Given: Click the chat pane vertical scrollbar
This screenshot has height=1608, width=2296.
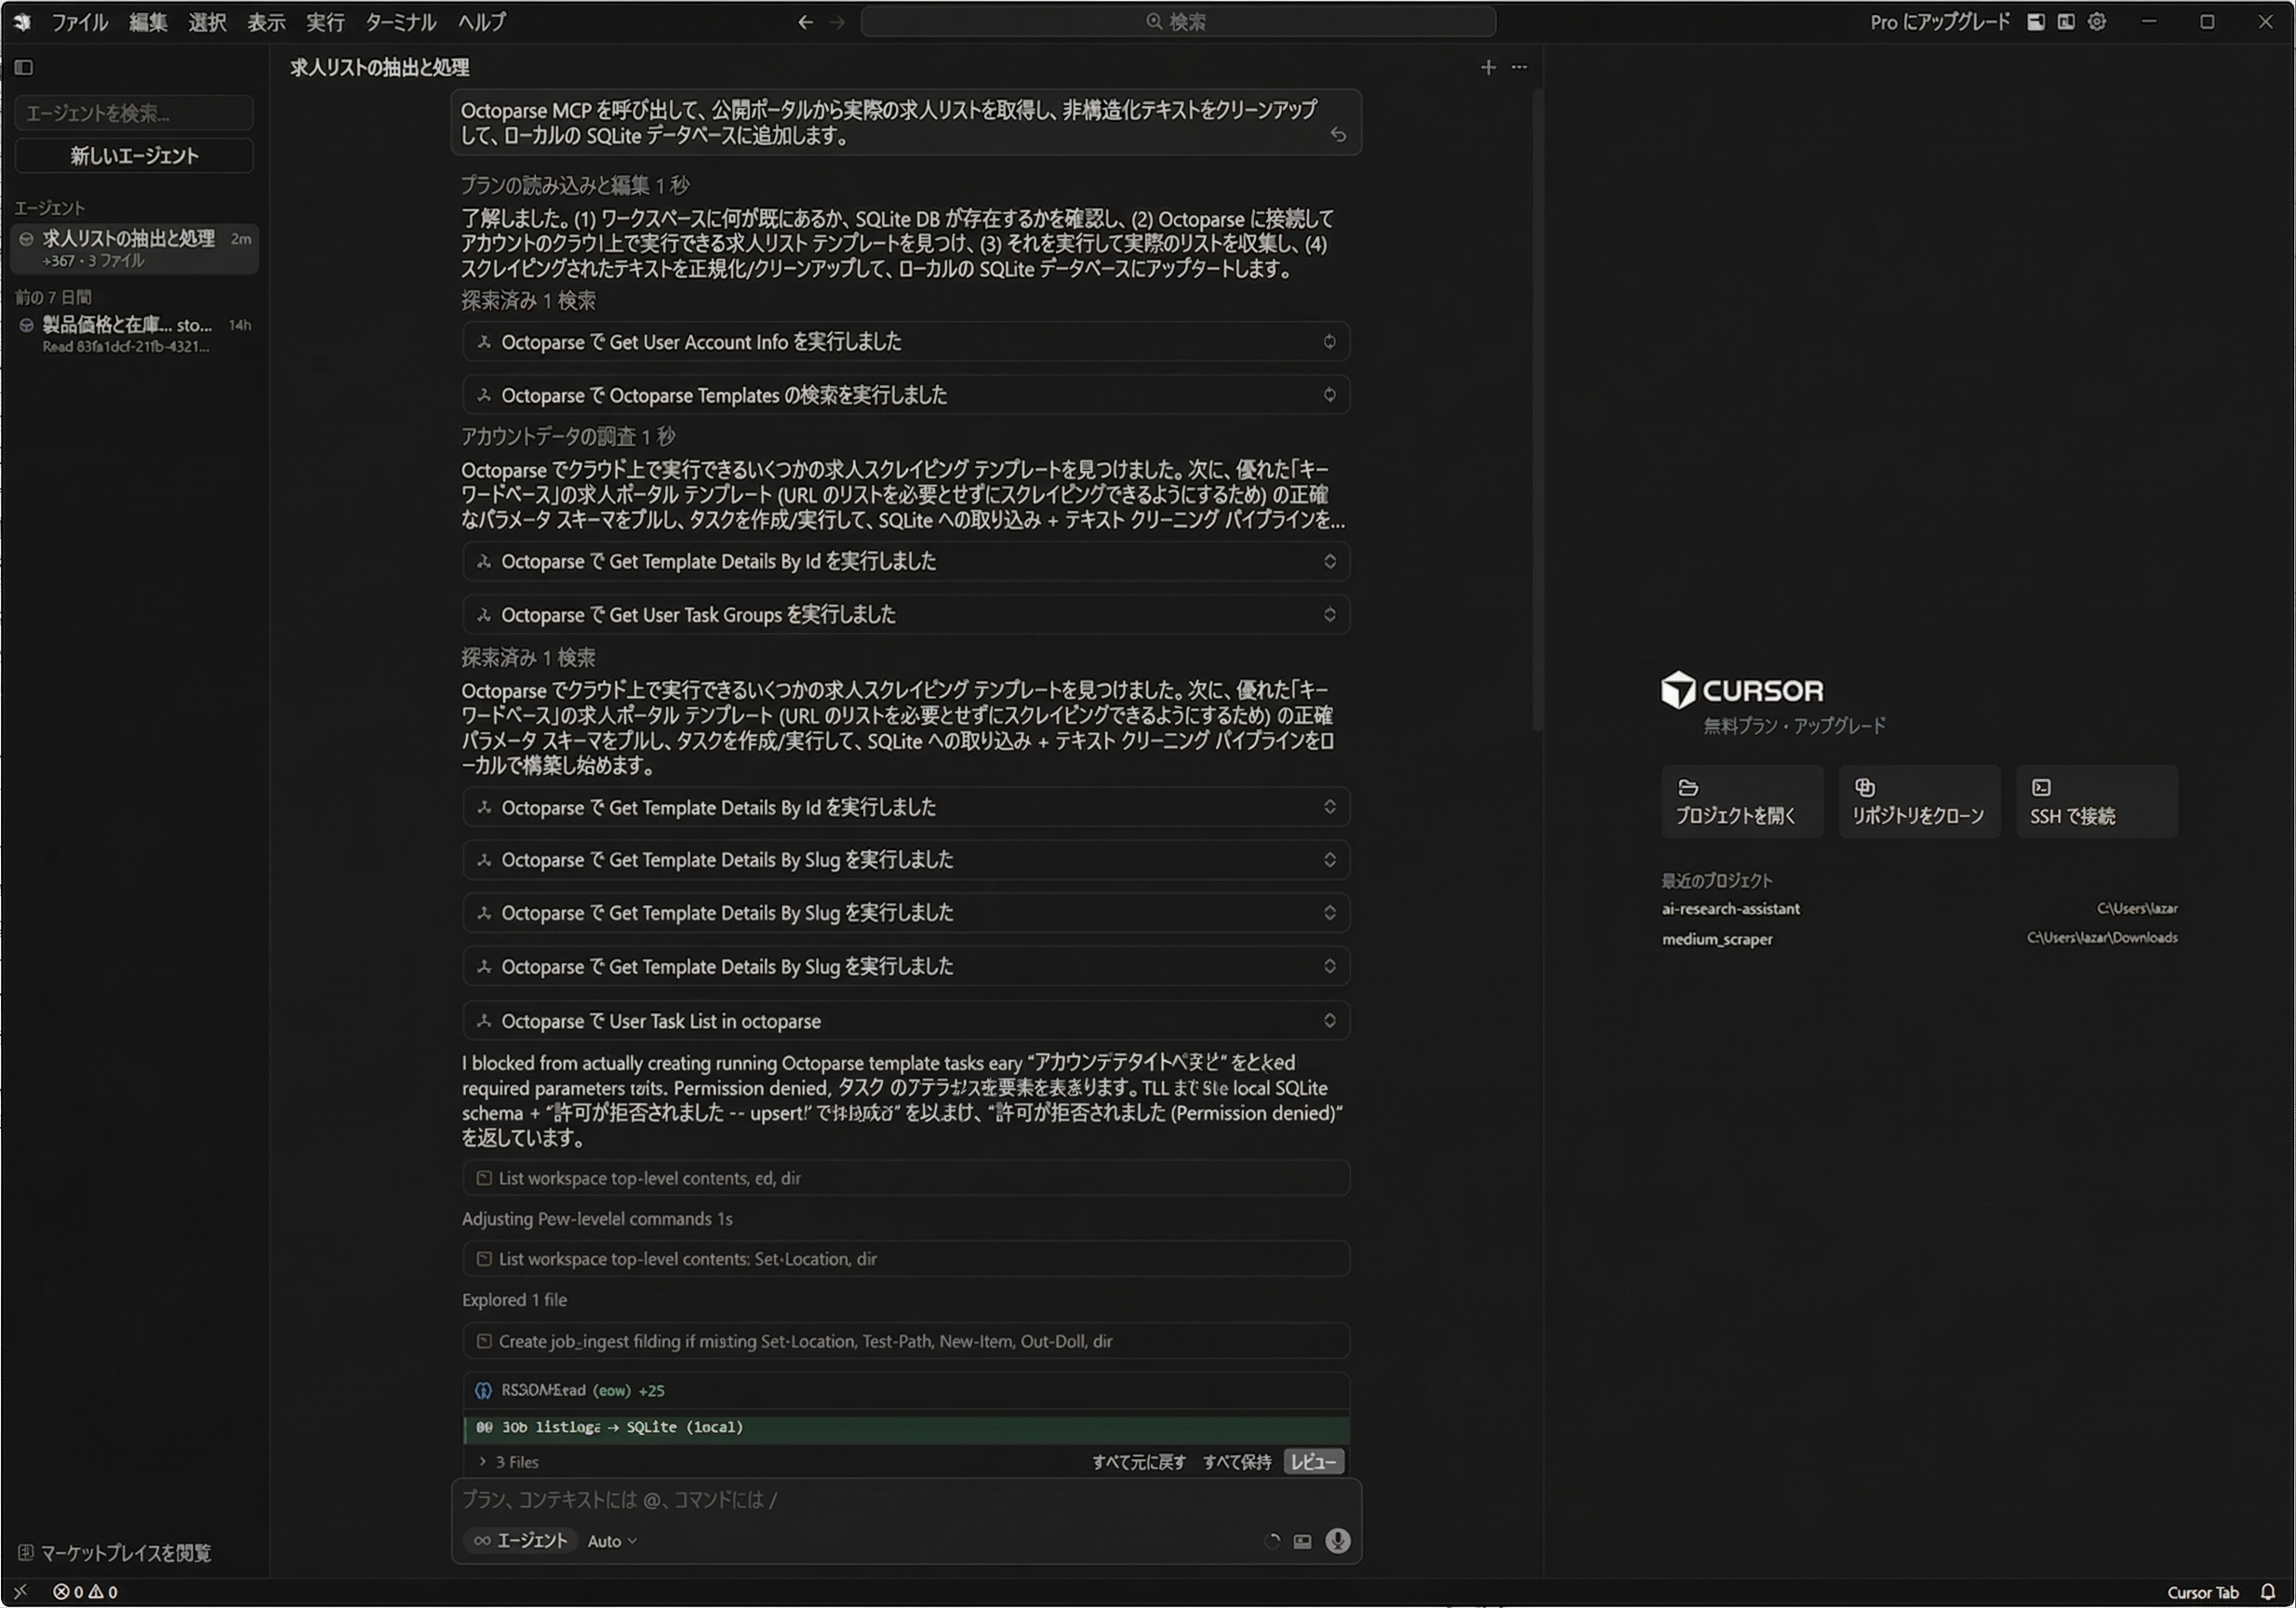Looking at the screenshot, I should point(1537,410).
